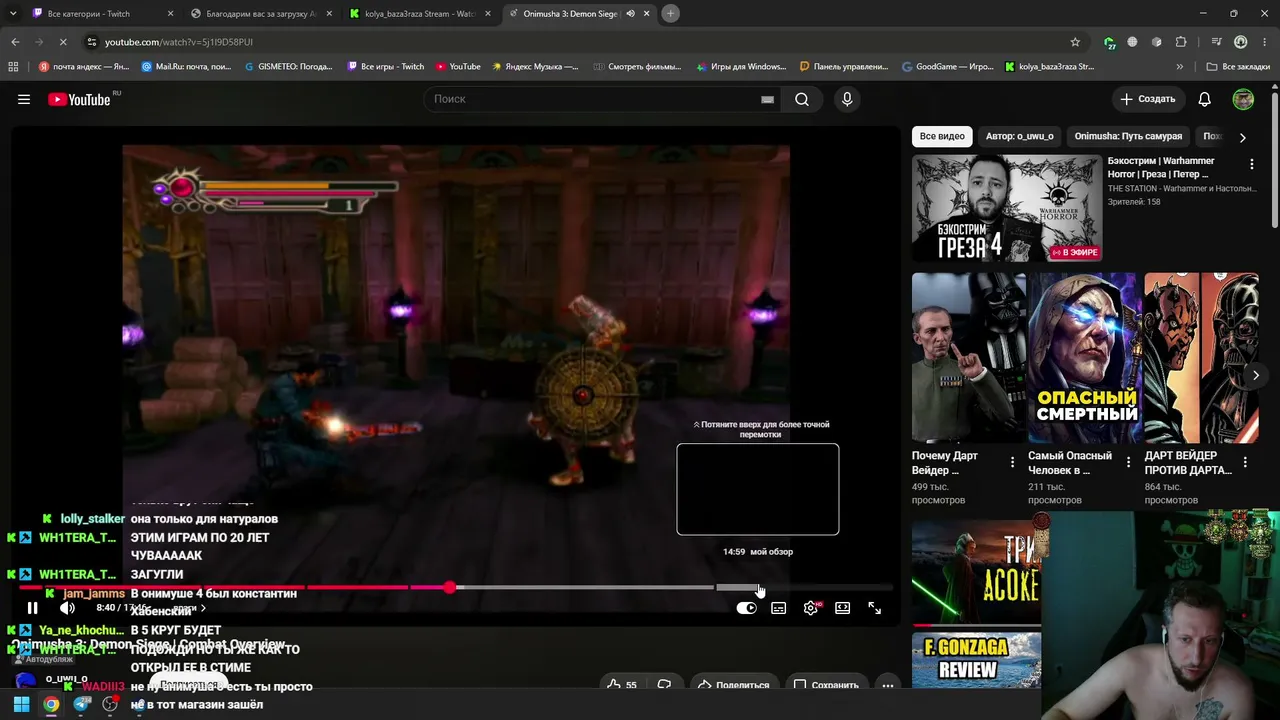Image resolution: width=1280 pixels, height=720 pixels.
Task: Switch to the kolya_baza3raza Stream tab
Action: click(420, 14)
